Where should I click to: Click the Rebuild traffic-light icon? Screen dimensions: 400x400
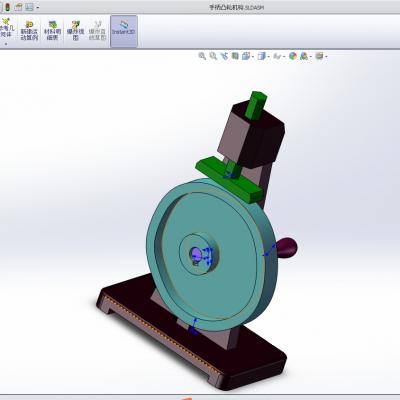[8, 7]
